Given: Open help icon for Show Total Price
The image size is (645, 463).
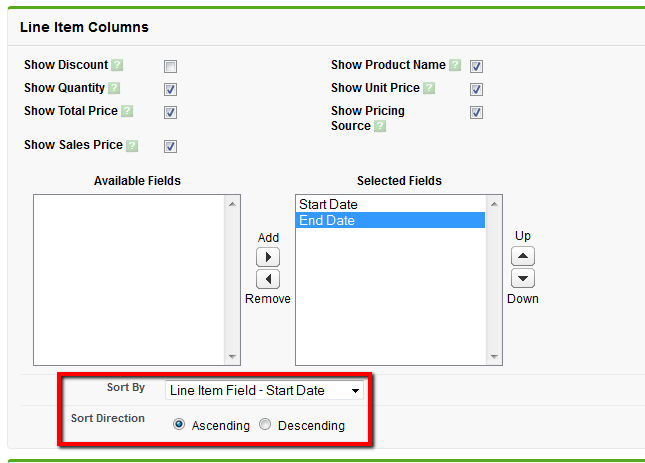Looking at the screenshot, I should (x=127, y=111).
